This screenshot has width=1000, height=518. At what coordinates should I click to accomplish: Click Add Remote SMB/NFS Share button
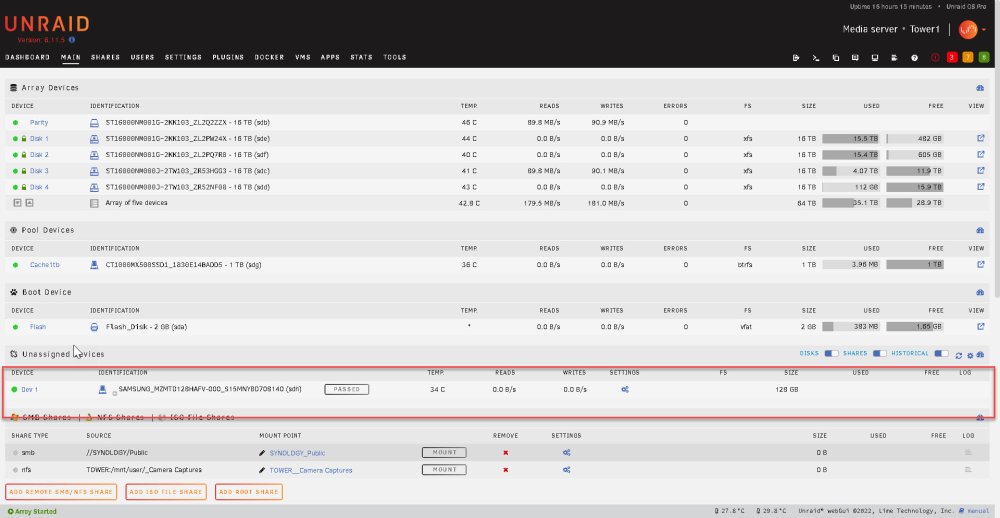(61, 492)
